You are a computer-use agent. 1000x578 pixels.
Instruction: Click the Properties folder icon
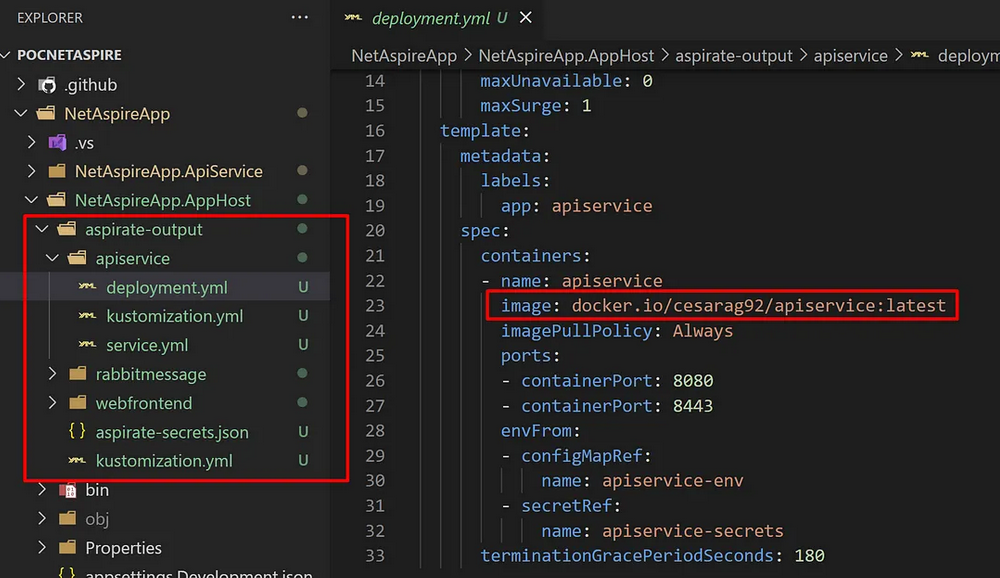pyautogui.click(x=68, y=549)
